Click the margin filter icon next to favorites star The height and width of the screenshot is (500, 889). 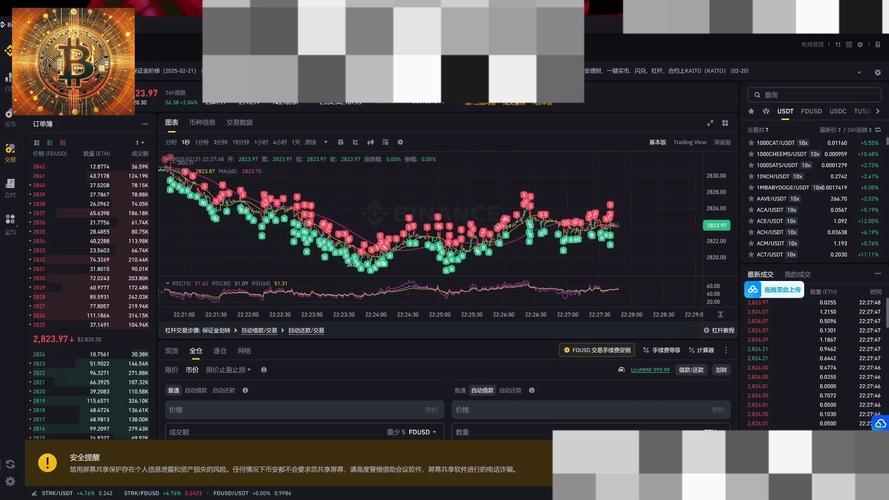(765, 111)
